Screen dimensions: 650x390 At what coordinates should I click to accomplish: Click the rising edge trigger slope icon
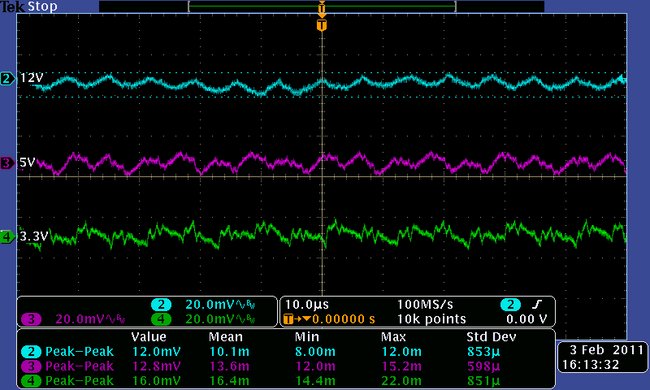point(537,305)
